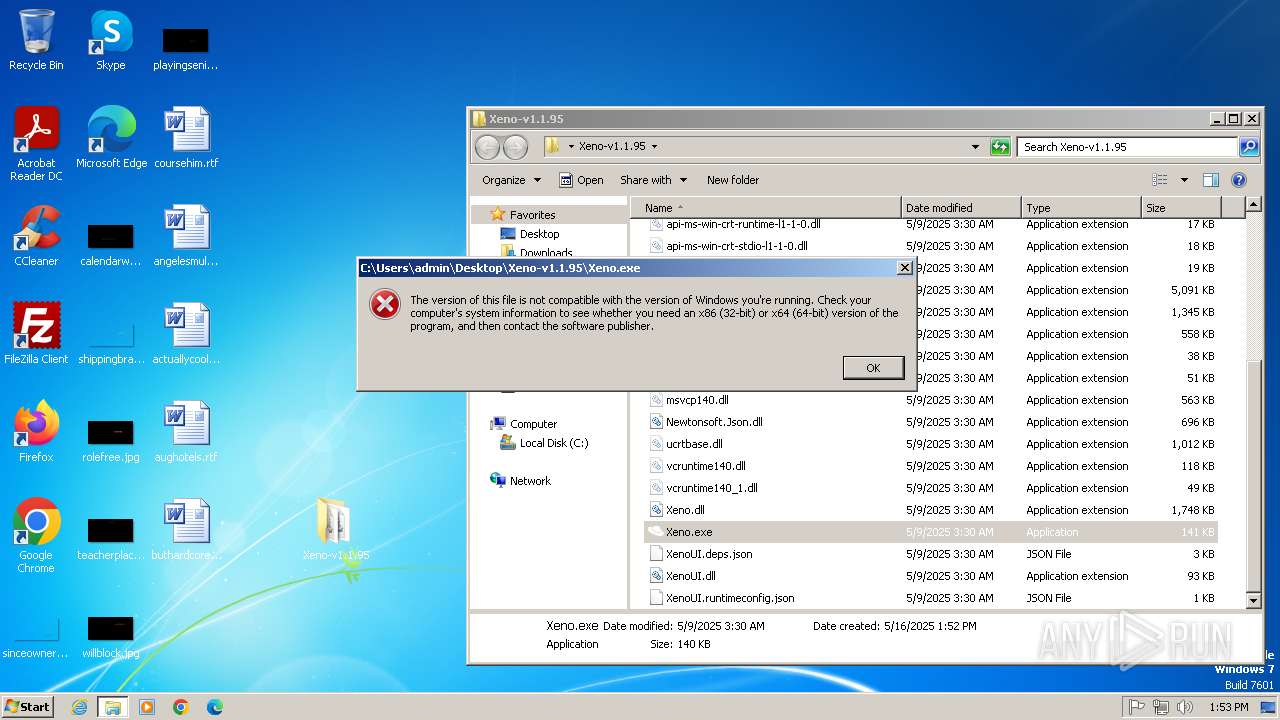Click the Edge taskbar icon
This screenshot has width=1280, height=720.
pos(215,707)
